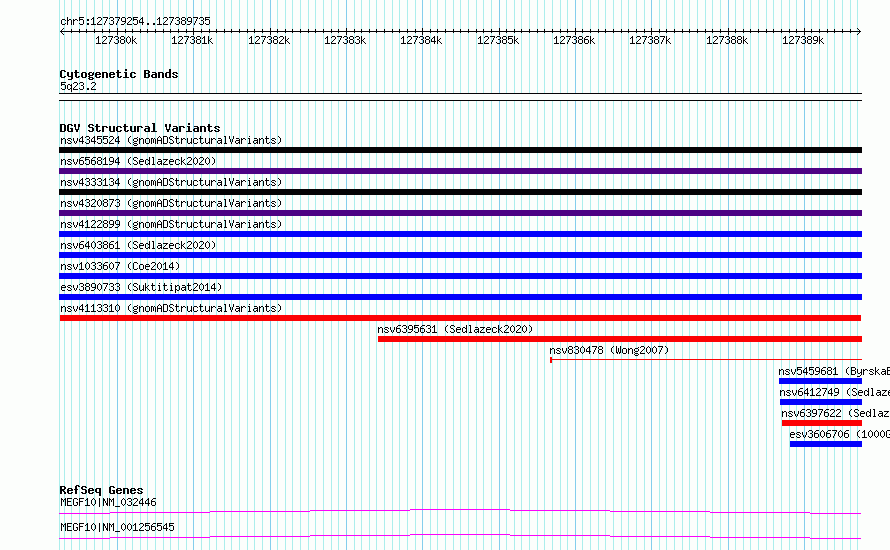890x550 pixels.
Task: Select the blue bar under esv3606706
Action: 826,444
